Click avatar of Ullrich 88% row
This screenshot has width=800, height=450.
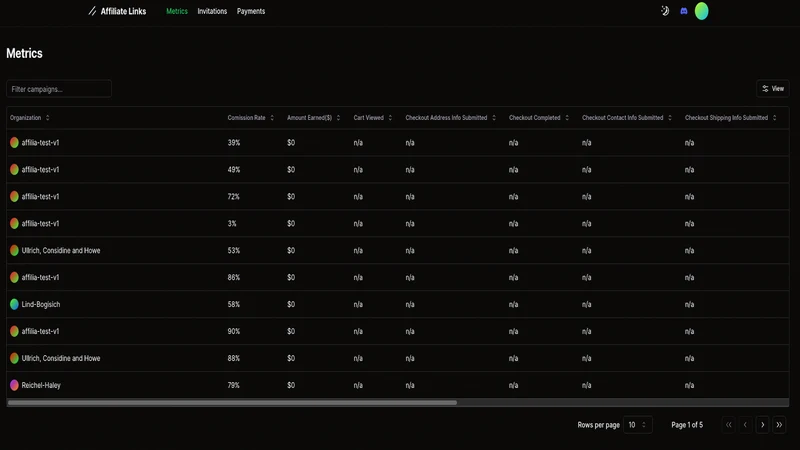pyautogui.click(x=14, y=358)
